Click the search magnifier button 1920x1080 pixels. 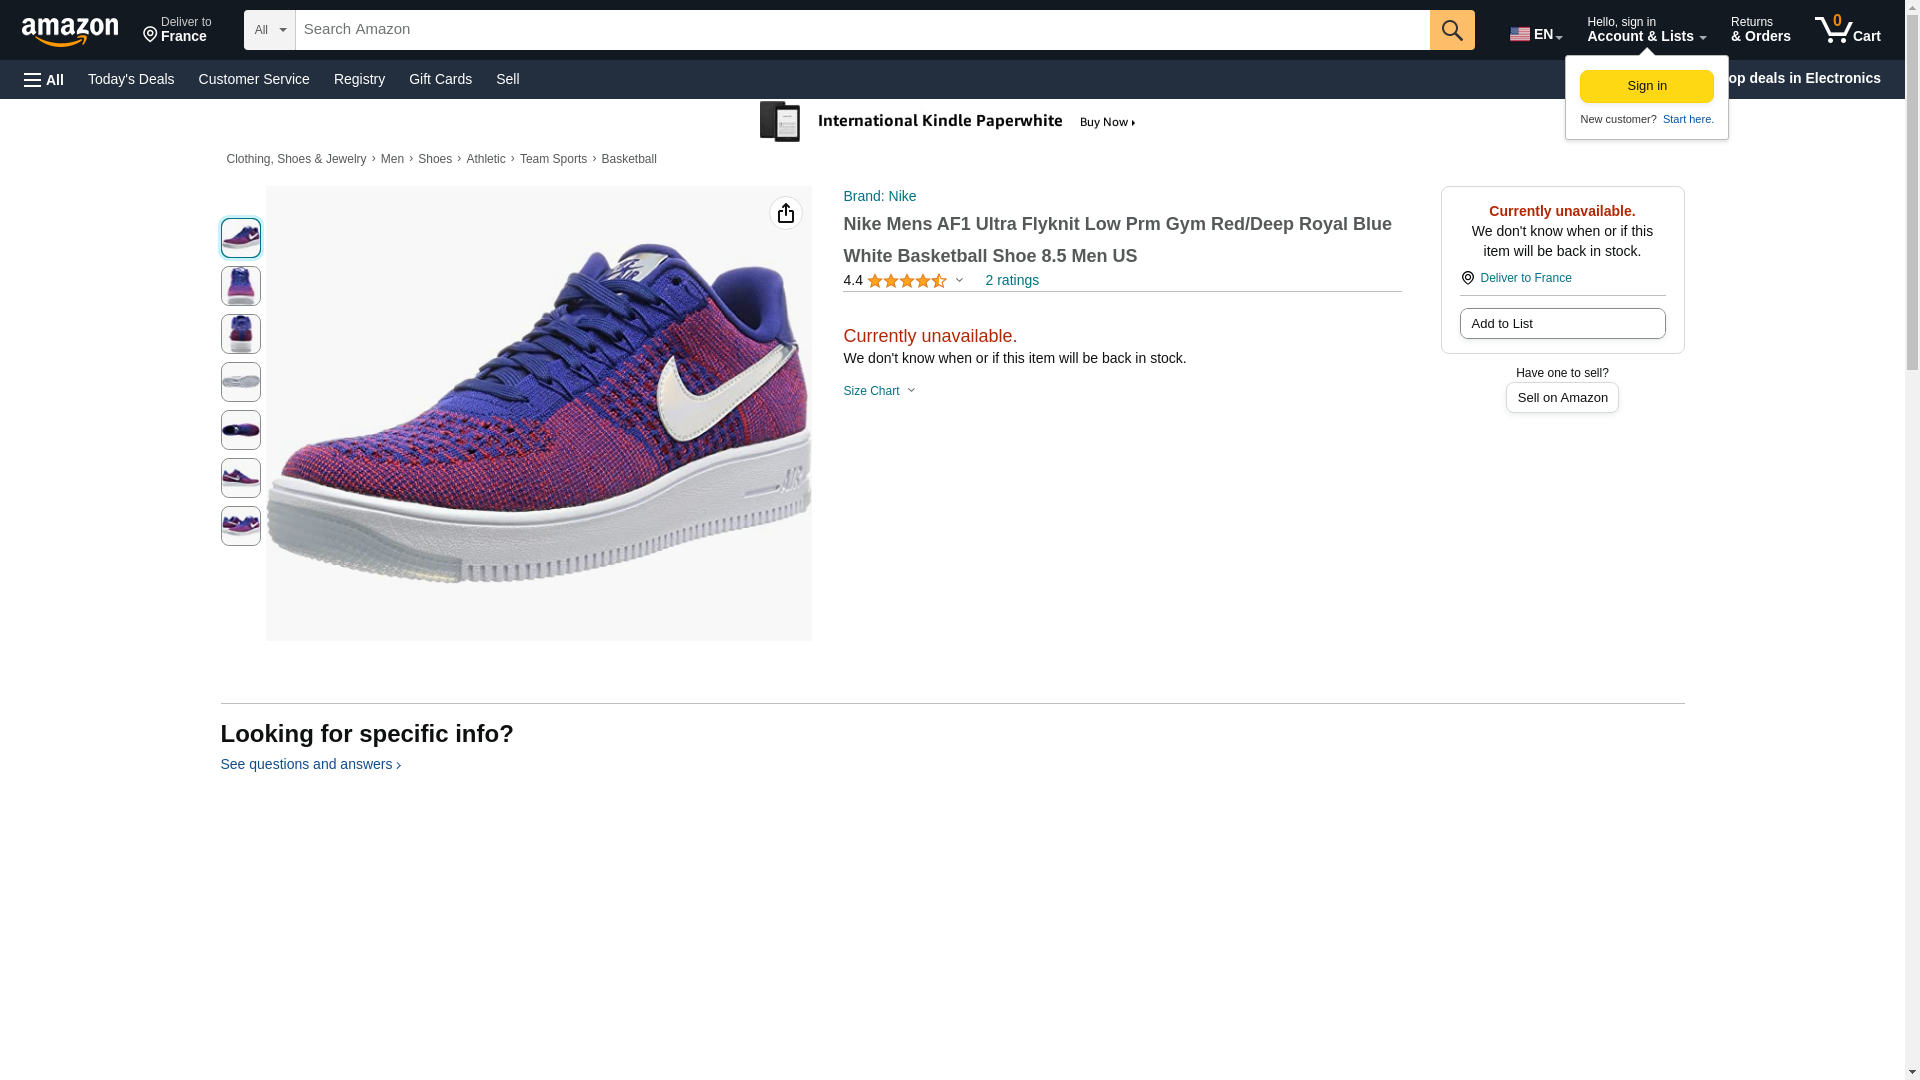pos(1452,30)
